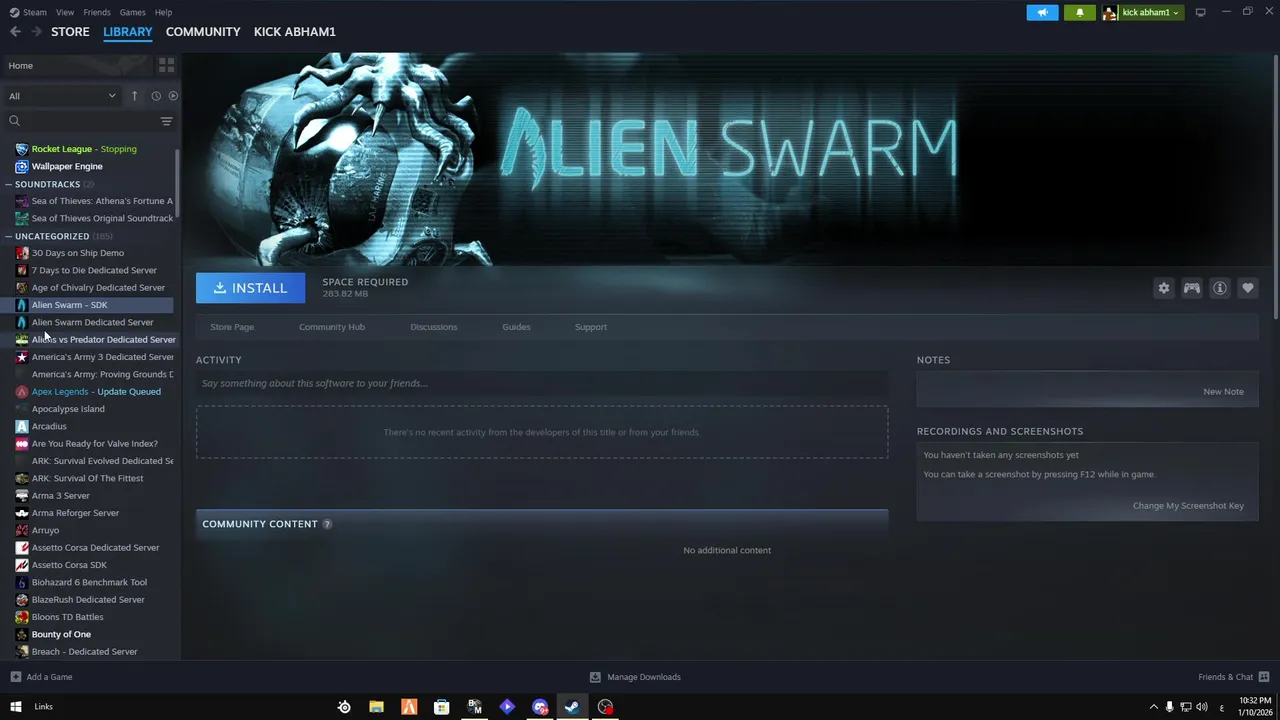Toggle sort ascending arrow in library filter

[134, 96]
